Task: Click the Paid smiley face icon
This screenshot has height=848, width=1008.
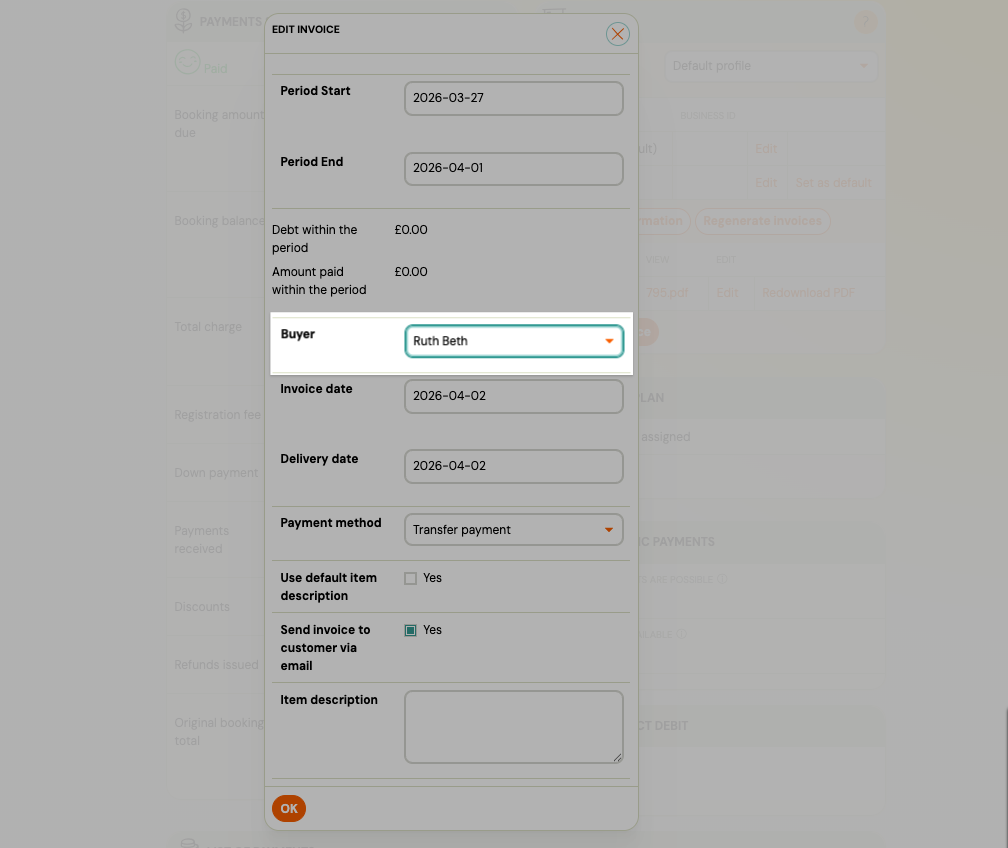Action: pyautogui.click(x=189, y=63)
